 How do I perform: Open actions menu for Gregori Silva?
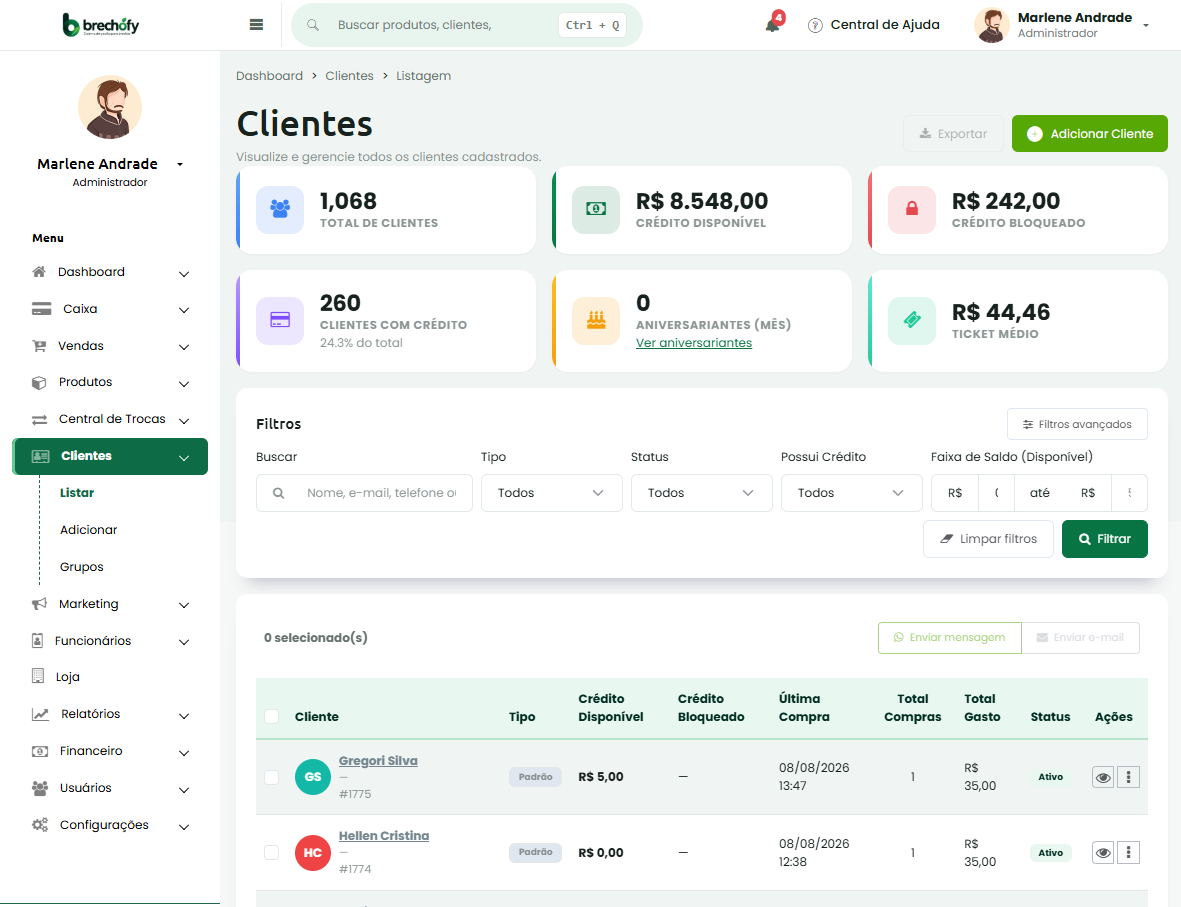coord(1128,777)
